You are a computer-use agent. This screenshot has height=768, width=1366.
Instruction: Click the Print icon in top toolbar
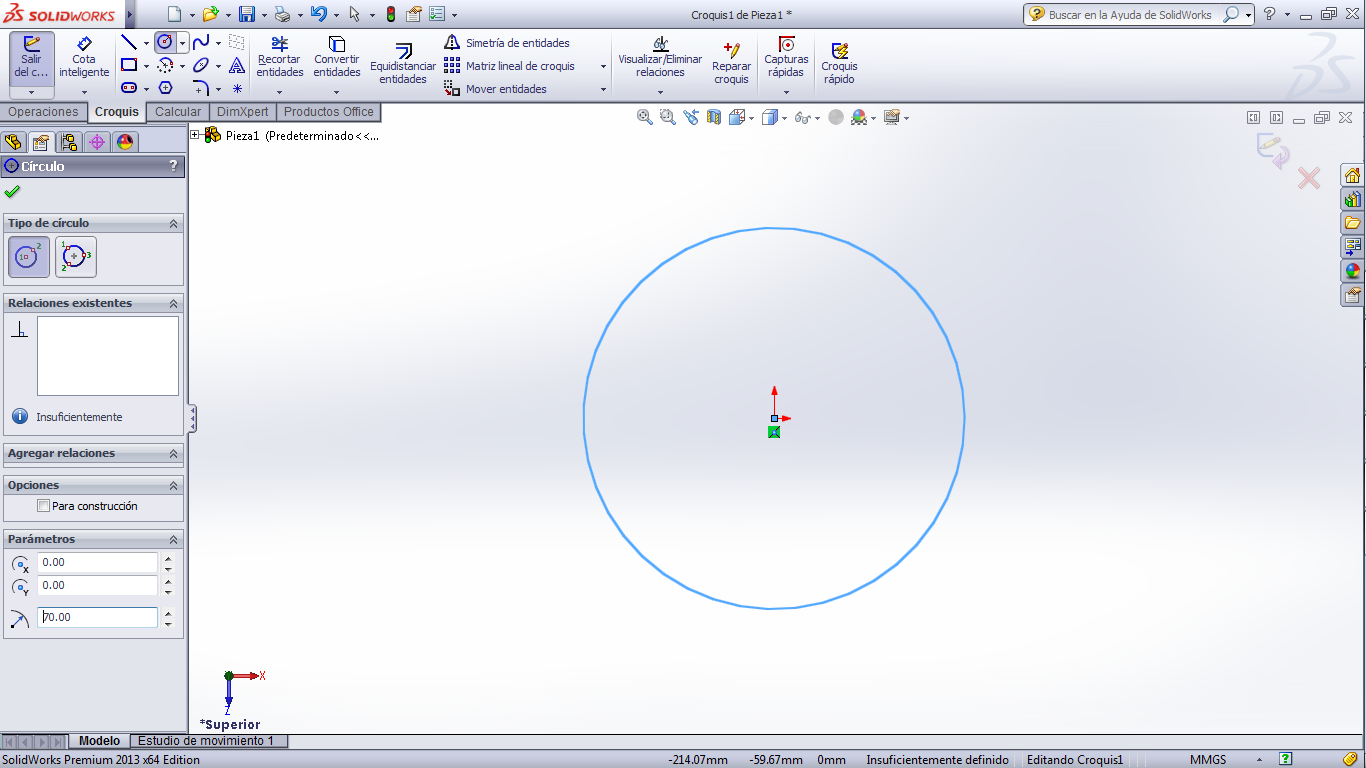pos(282,14)
